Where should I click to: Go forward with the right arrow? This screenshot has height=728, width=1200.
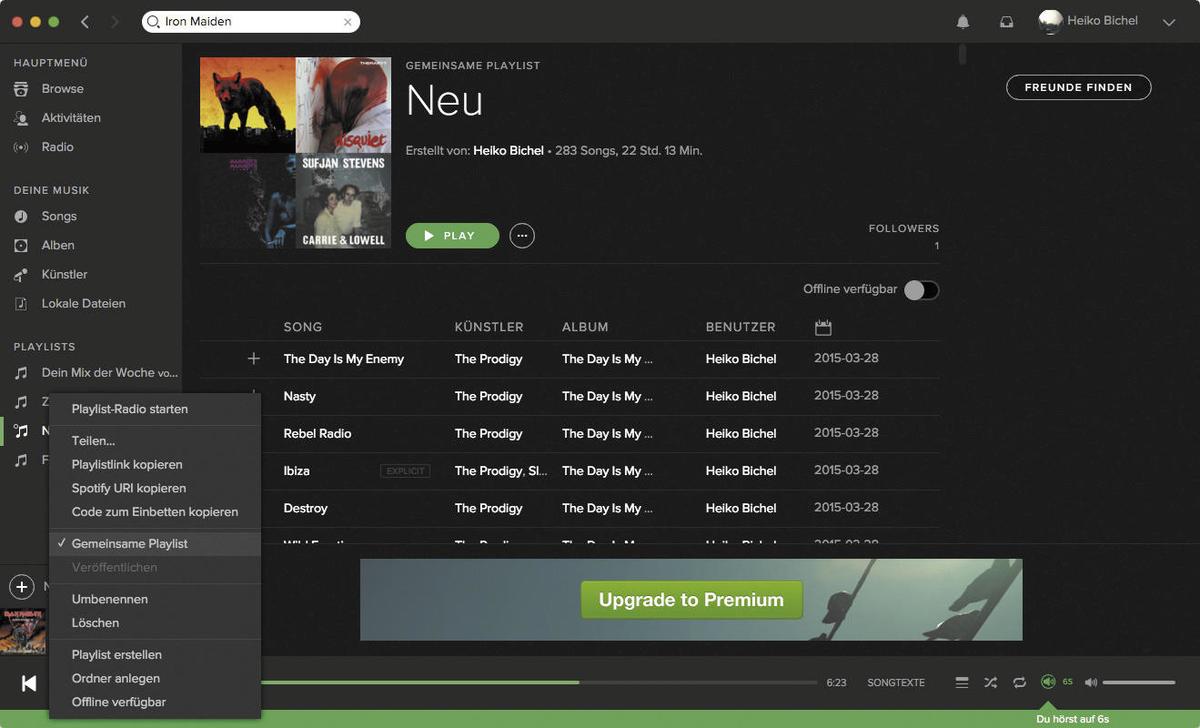[x=115, y=21]
